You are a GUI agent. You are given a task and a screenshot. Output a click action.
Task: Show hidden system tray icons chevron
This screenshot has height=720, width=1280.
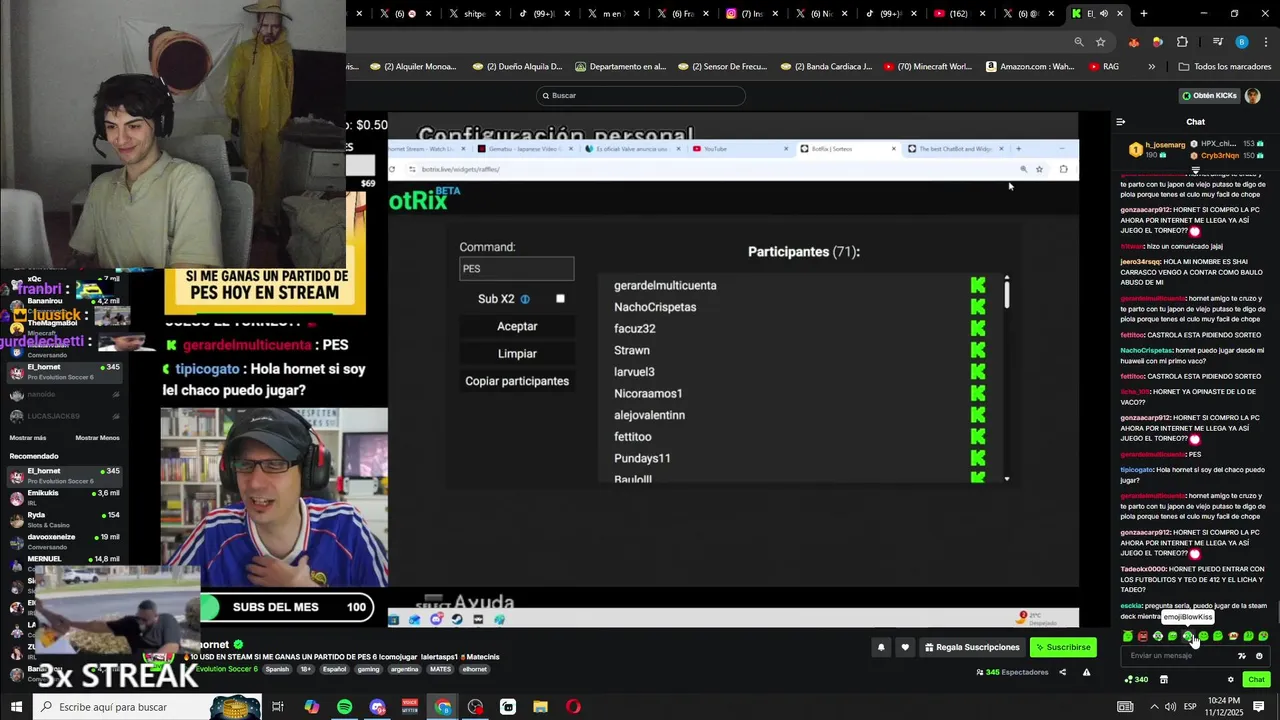pos(1154,707)
